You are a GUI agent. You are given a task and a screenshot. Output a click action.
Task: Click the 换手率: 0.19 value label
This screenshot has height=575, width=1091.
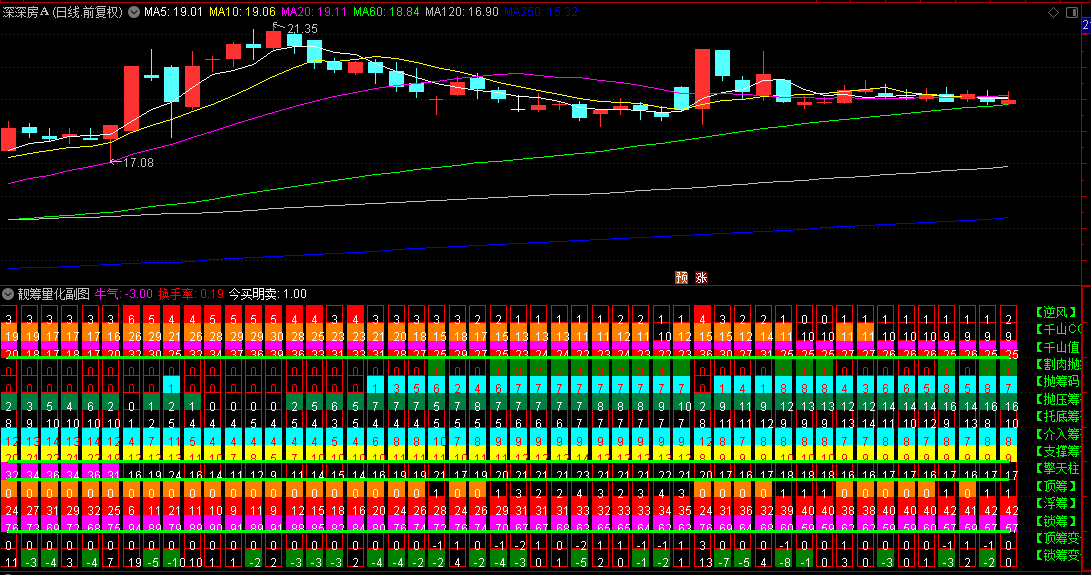191,294
